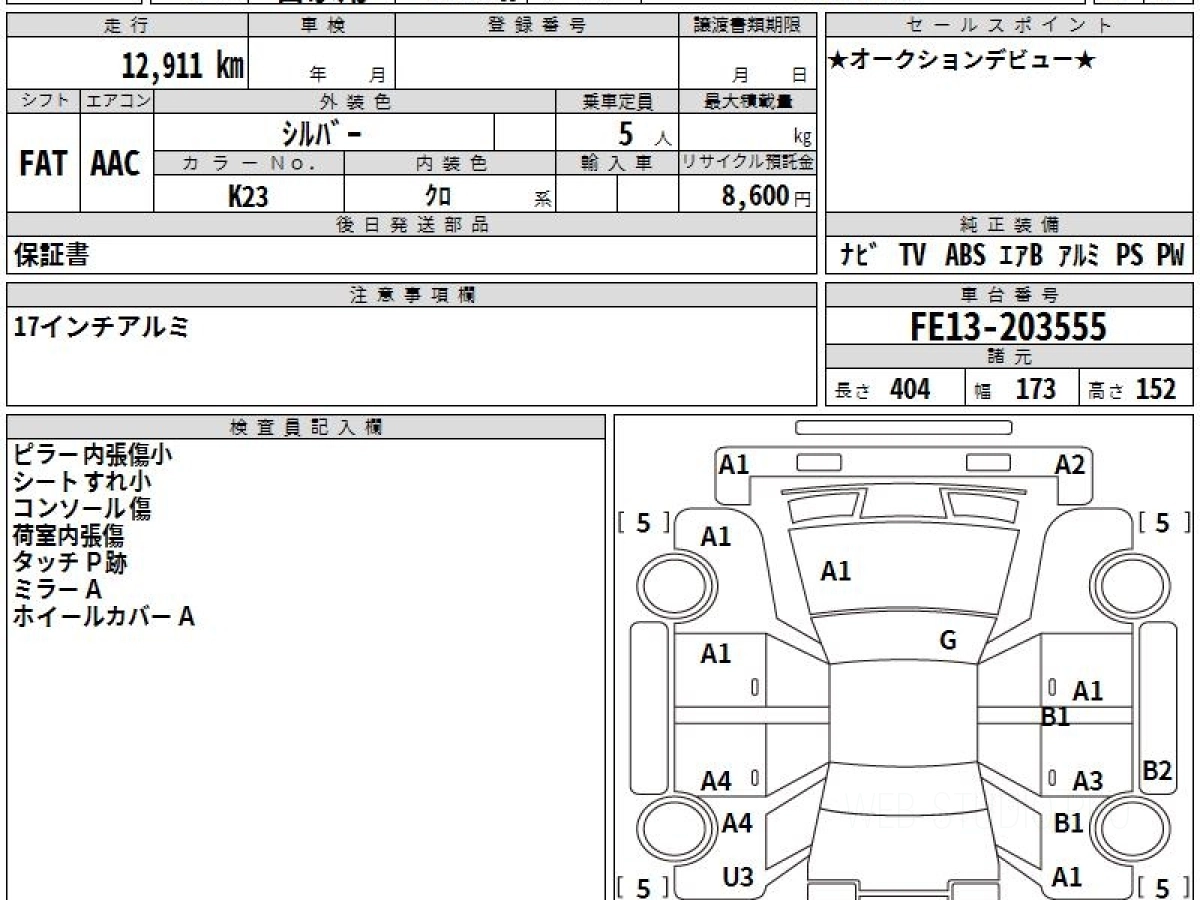Select the 高さ 152 dimension
The width and height of the screenshot is (1200, 900).
(x=1134, y=389)
